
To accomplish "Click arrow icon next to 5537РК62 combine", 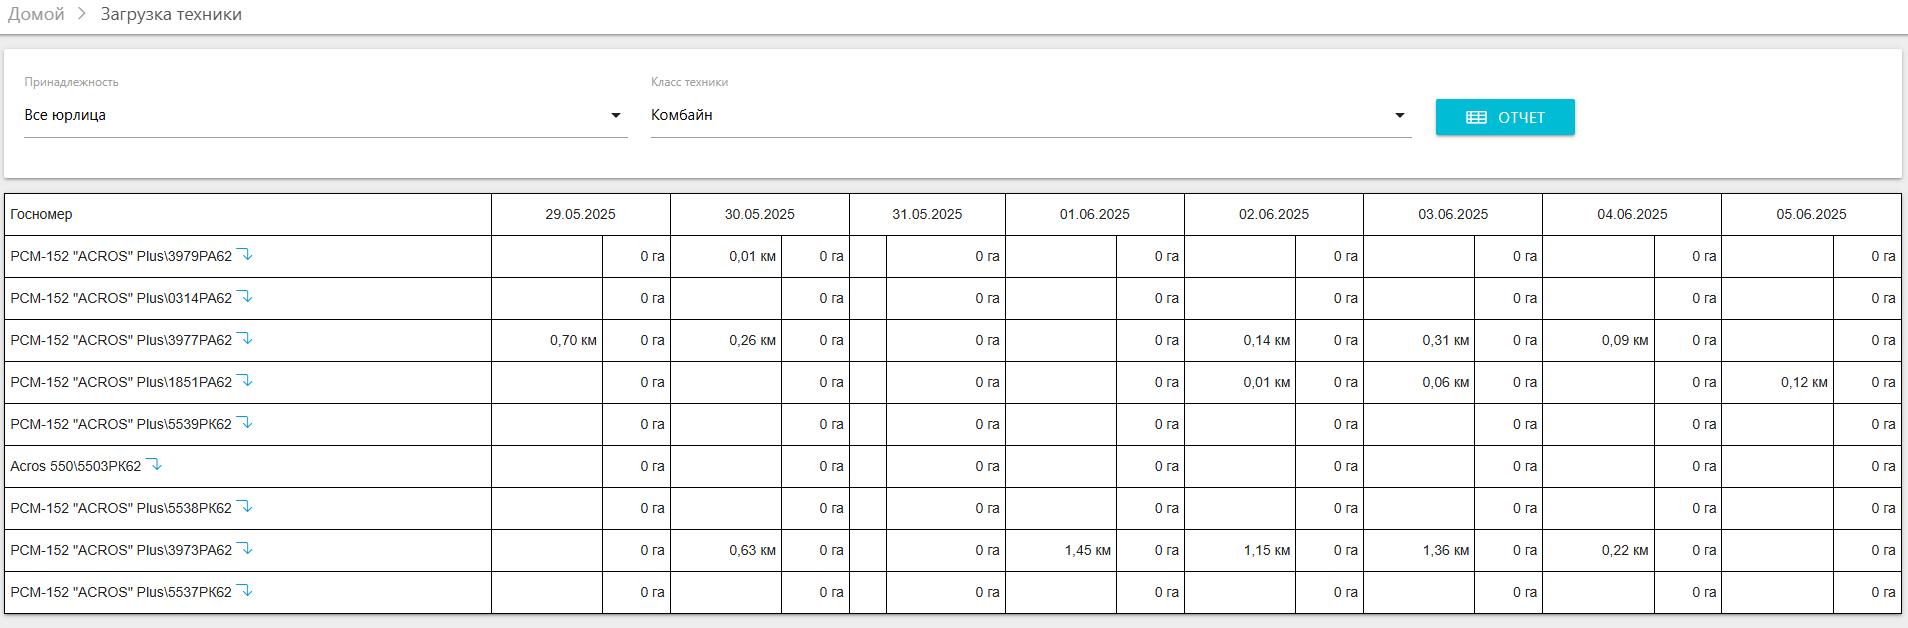I will pos(245,591).
